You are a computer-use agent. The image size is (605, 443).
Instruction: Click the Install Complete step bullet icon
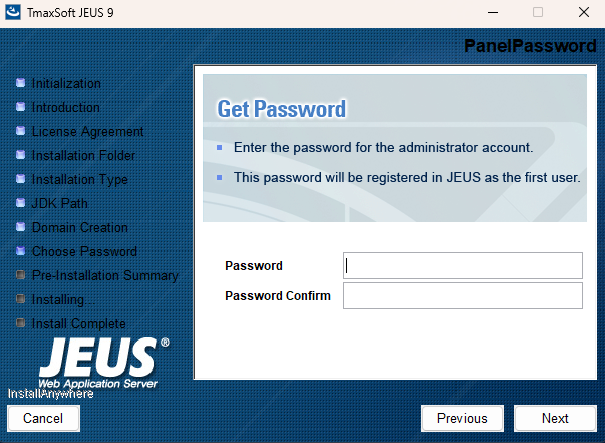(x=20, y=323)
